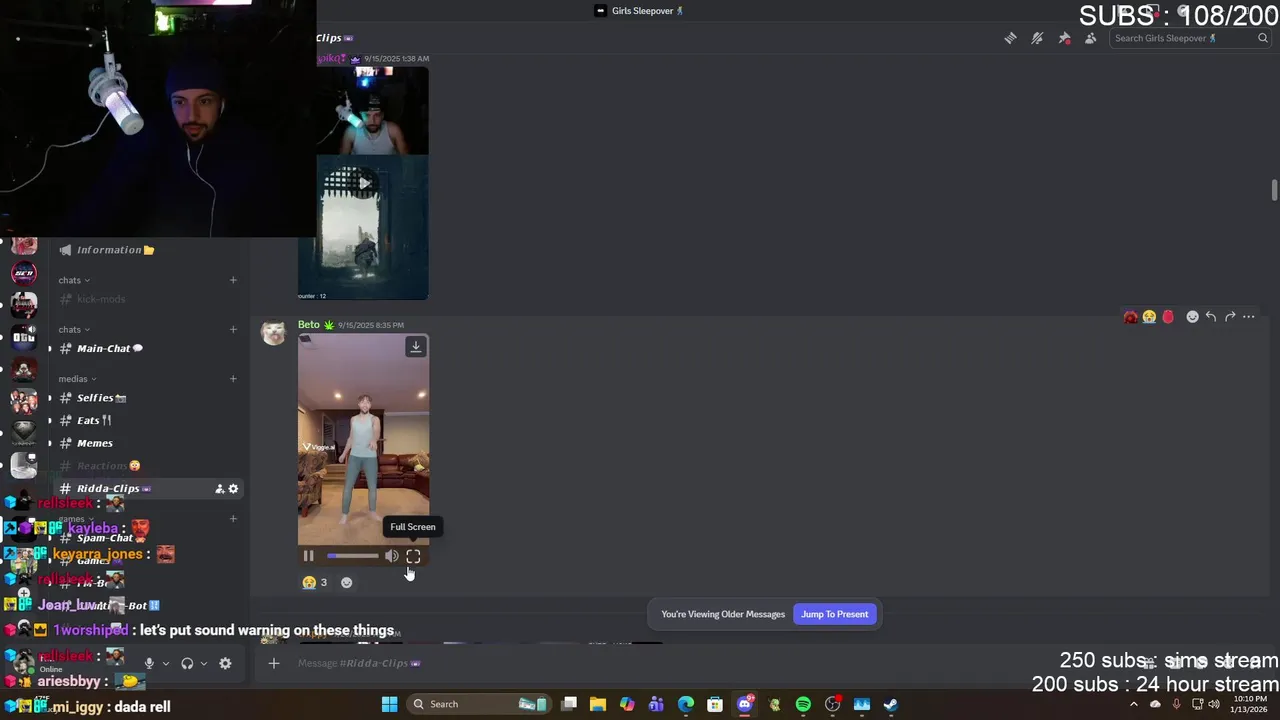React with the crying face quick emoji
This screenshot has height=720, width=1280.
1149,317
